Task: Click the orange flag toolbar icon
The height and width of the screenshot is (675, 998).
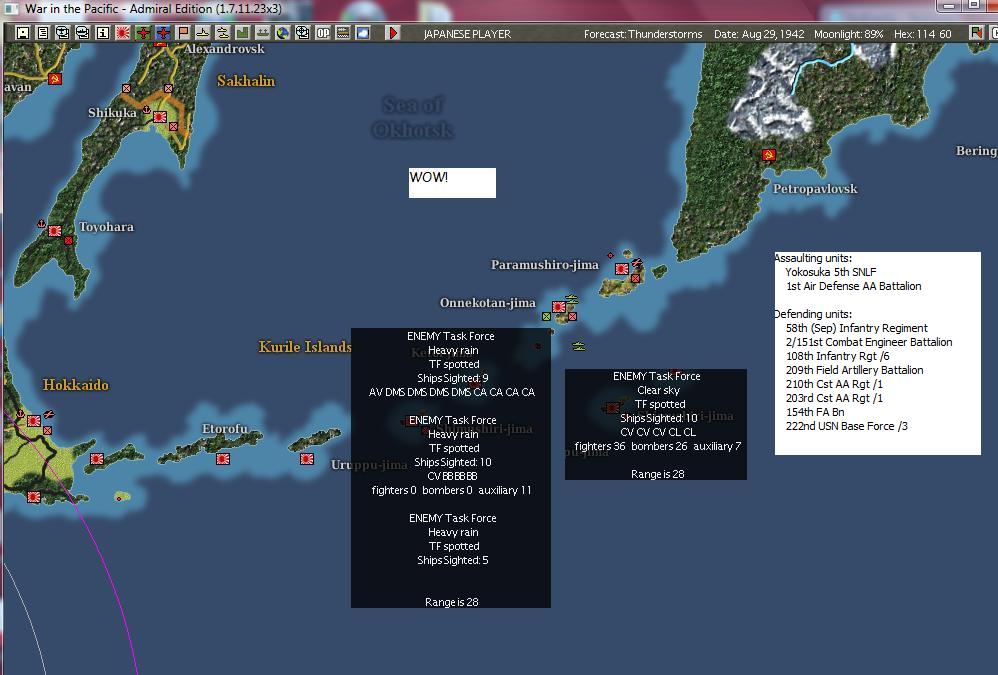Action: pos(183,32)
